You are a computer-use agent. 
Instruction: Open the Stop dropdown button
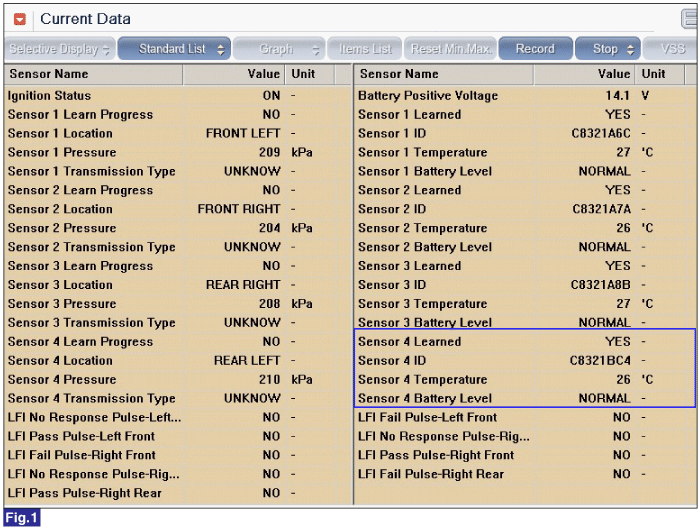[x=608, y=49]
